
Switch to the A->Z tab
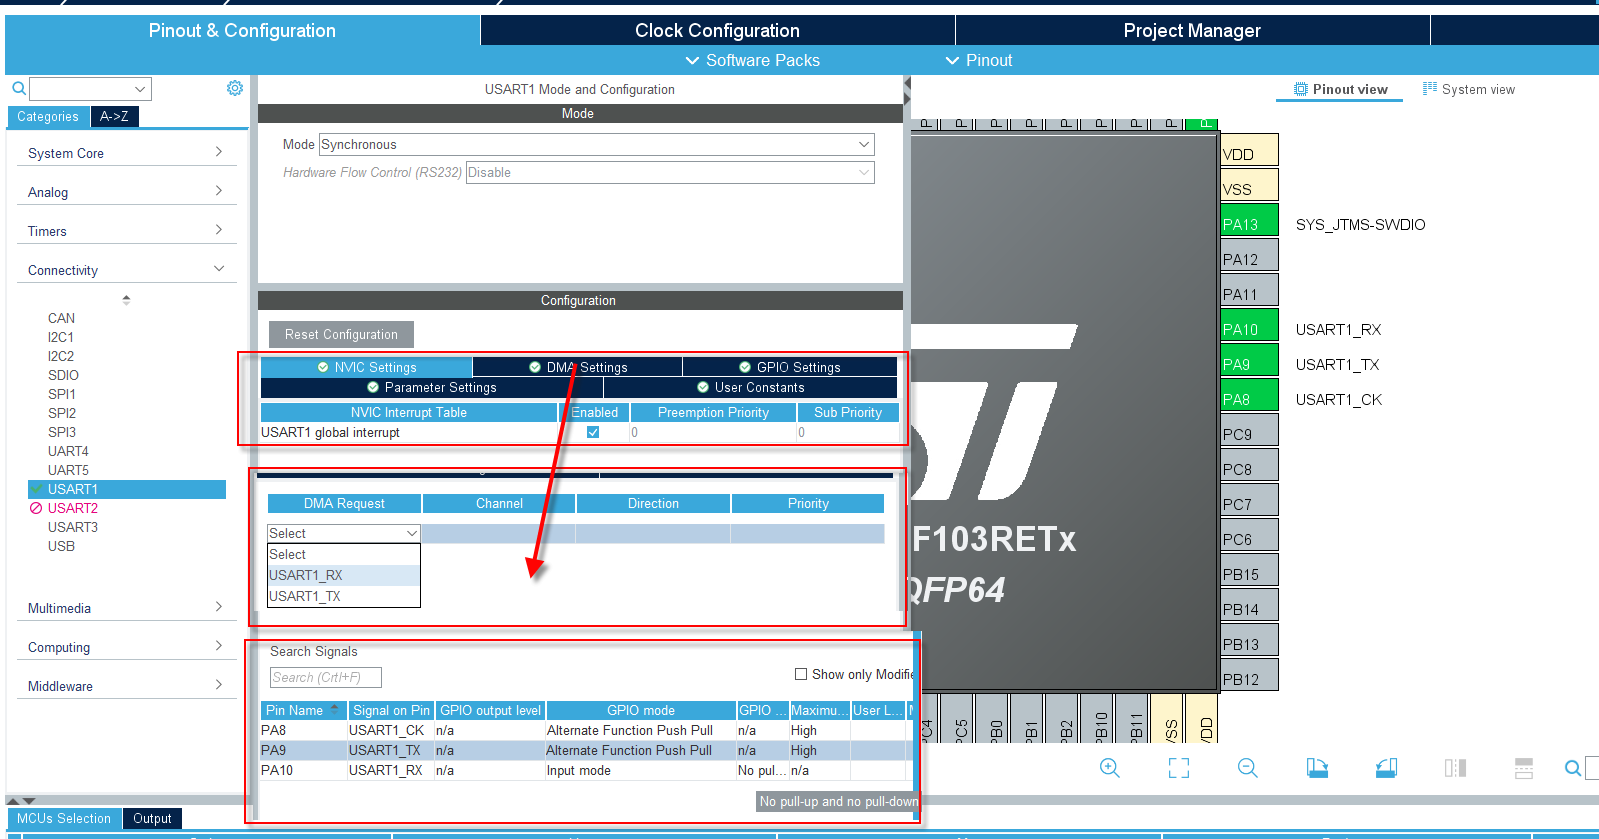coord(114,116)
